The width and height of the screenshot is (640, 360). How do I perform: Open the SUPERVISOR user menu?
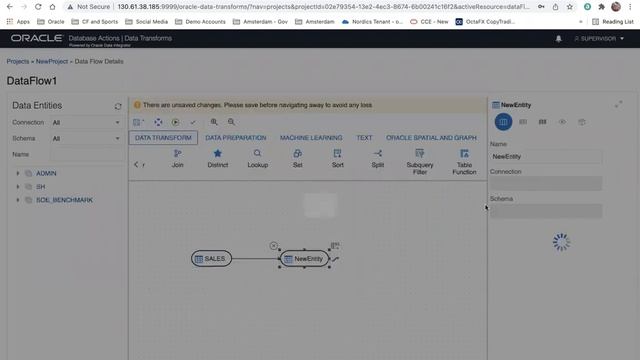[x=599, y=39]
